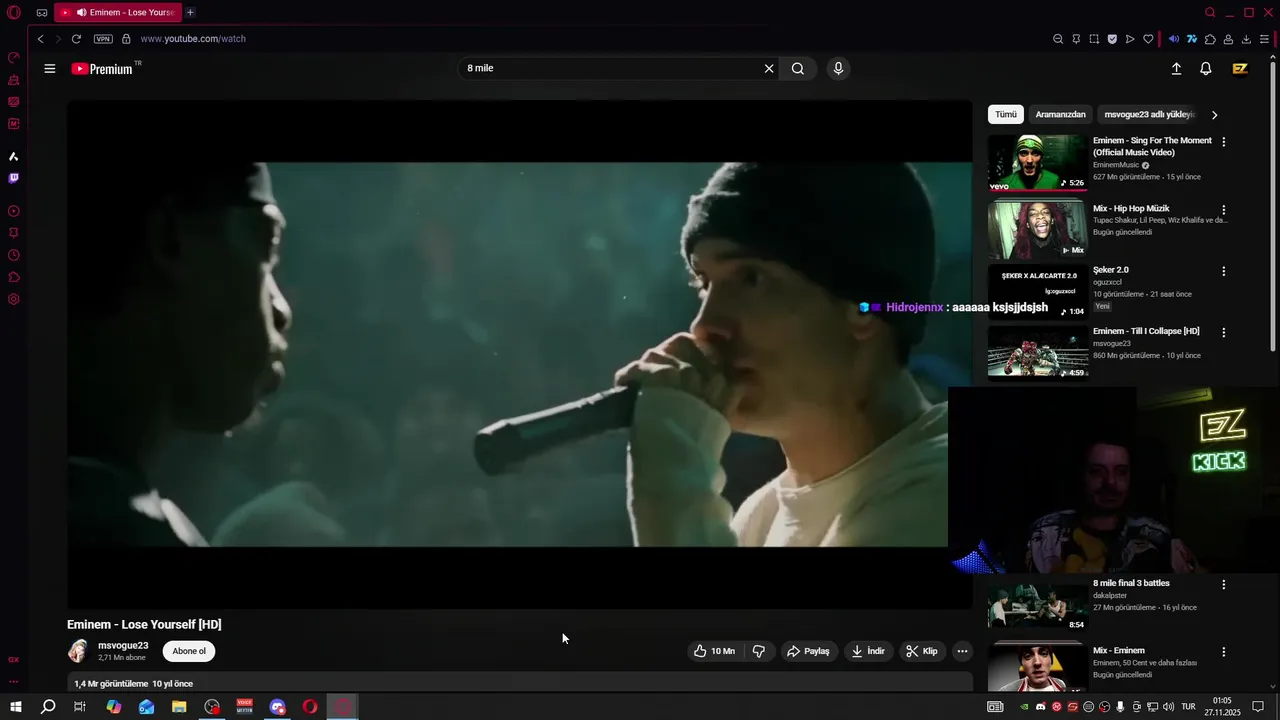Clear the search box with the X
1280x720 pixels.
click(x=769, y=69)
